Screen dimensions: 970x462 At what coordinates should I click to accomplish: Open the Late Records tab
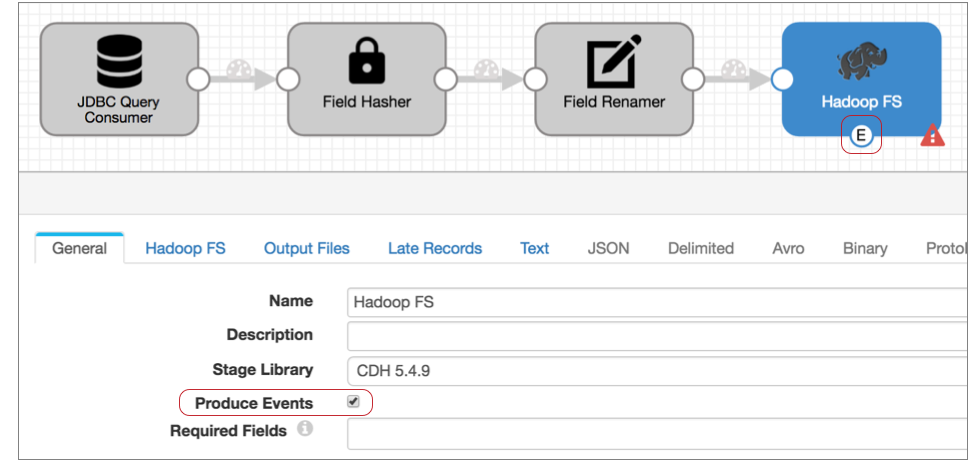[434, 248]
